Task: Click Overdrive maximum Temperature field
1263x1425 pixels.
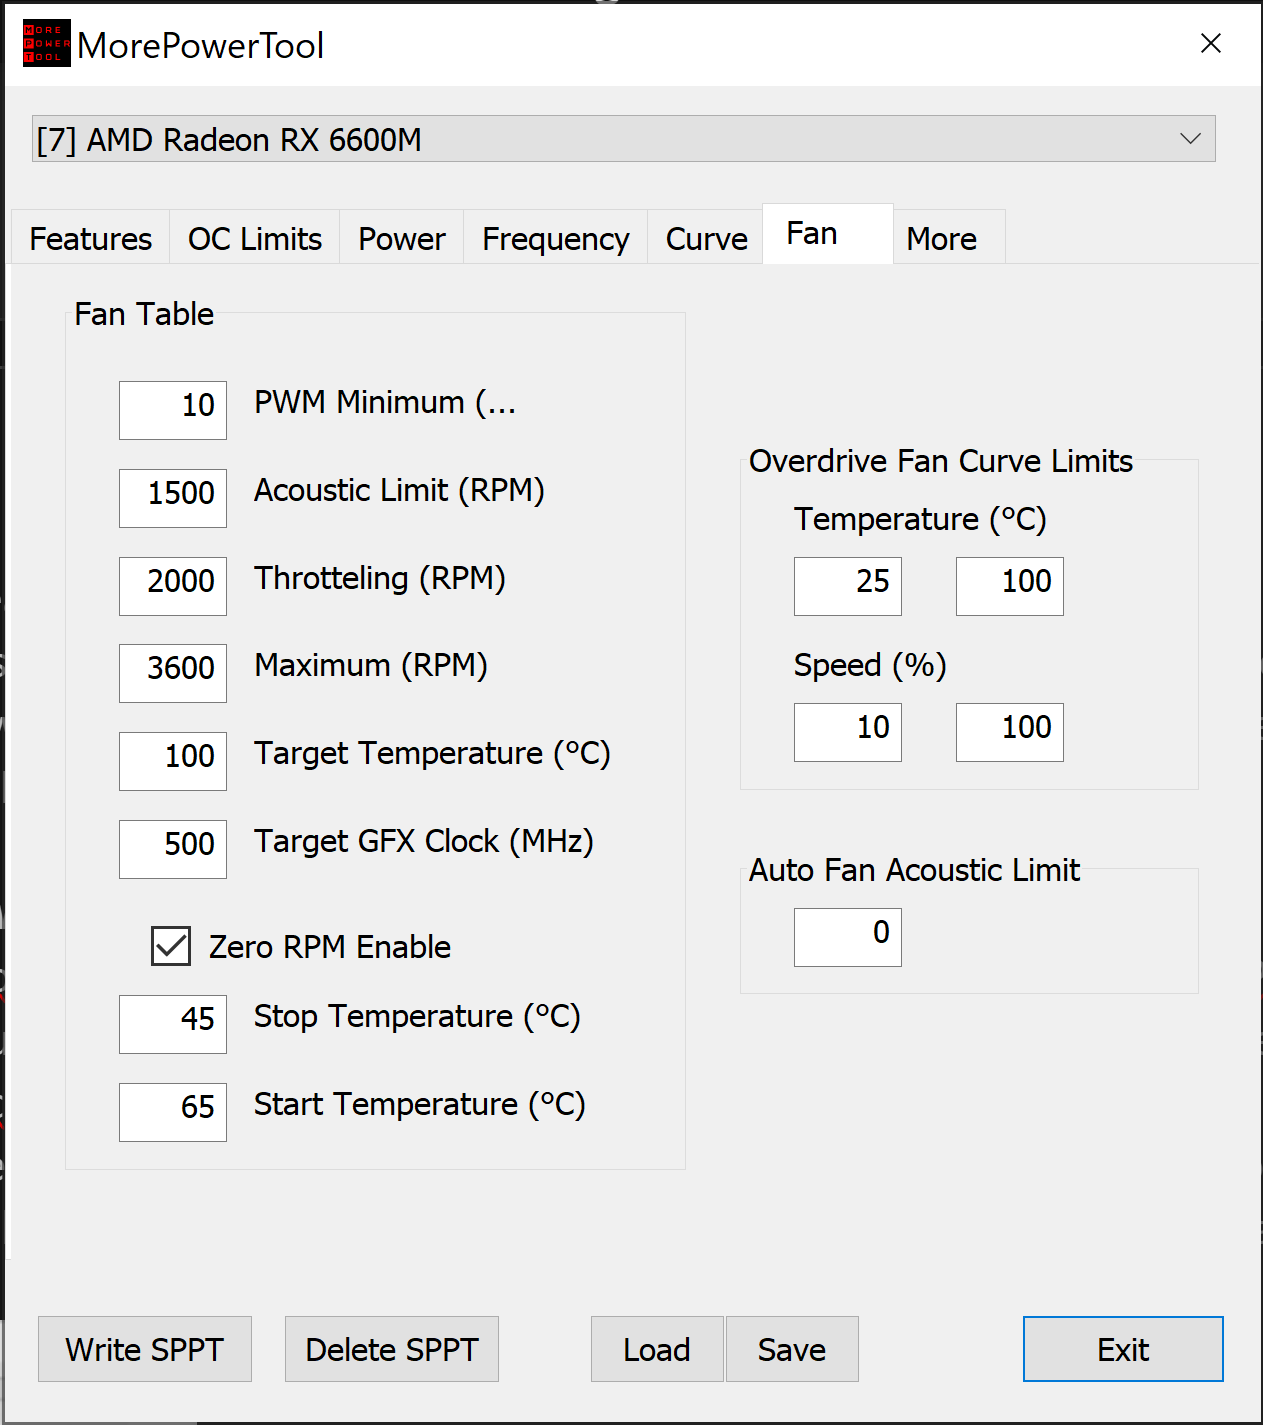Action: [1010, 586]
